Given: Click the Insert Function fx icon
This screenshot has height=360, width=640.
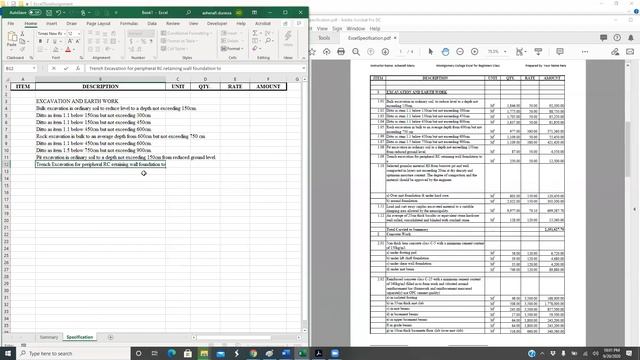Looking at the screenshot, I should click(78, 68).
